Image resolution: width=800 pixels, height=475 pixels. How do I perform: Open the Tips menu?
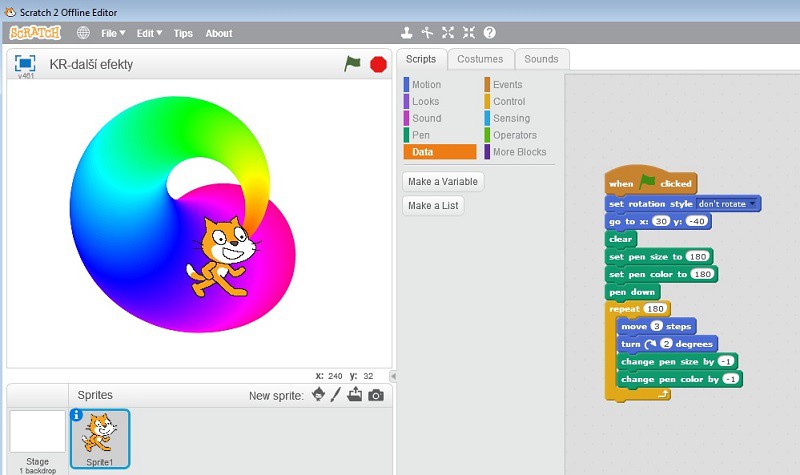pyautogui.click(x=183, y=33)
